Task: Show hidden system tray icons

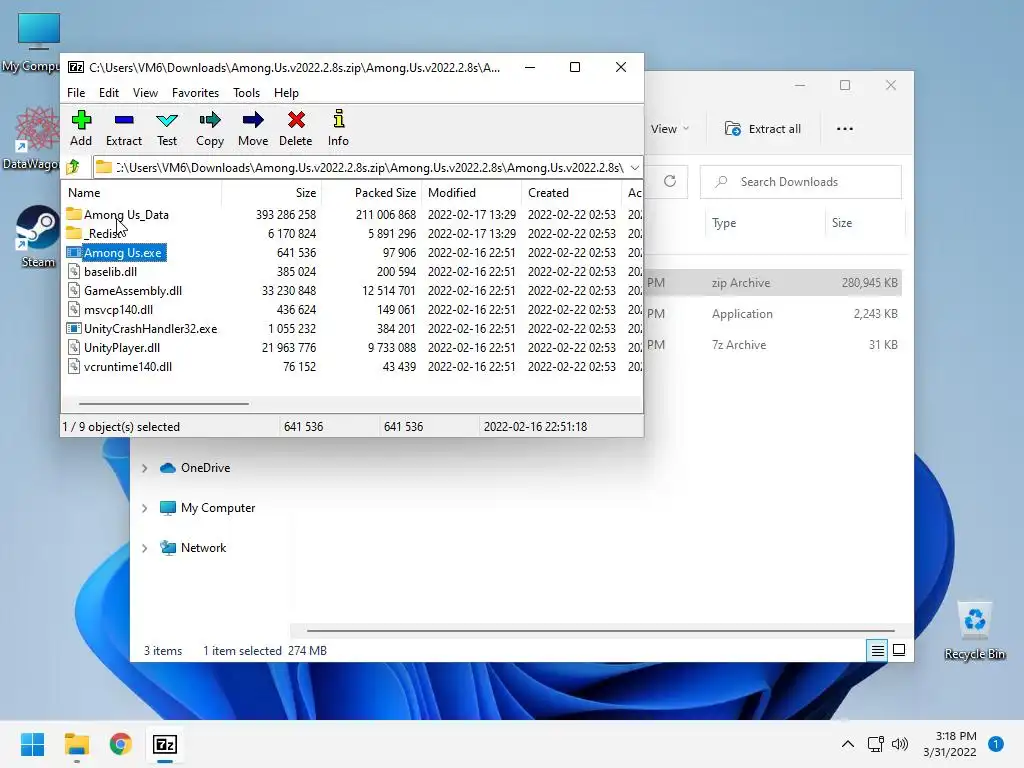Action: [848, 744]
